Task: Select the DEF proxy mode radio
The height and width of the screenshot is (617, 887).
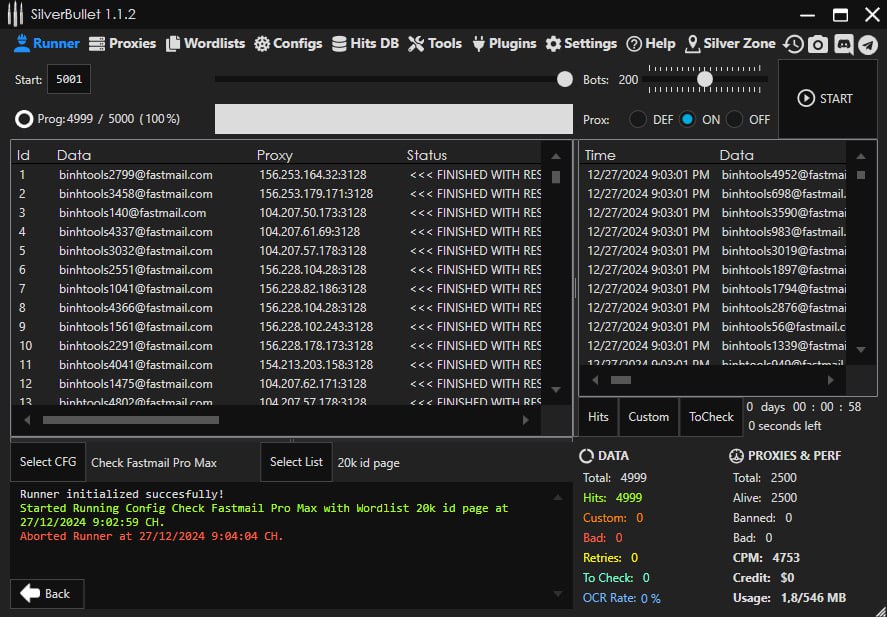Action: click(637, 119)
